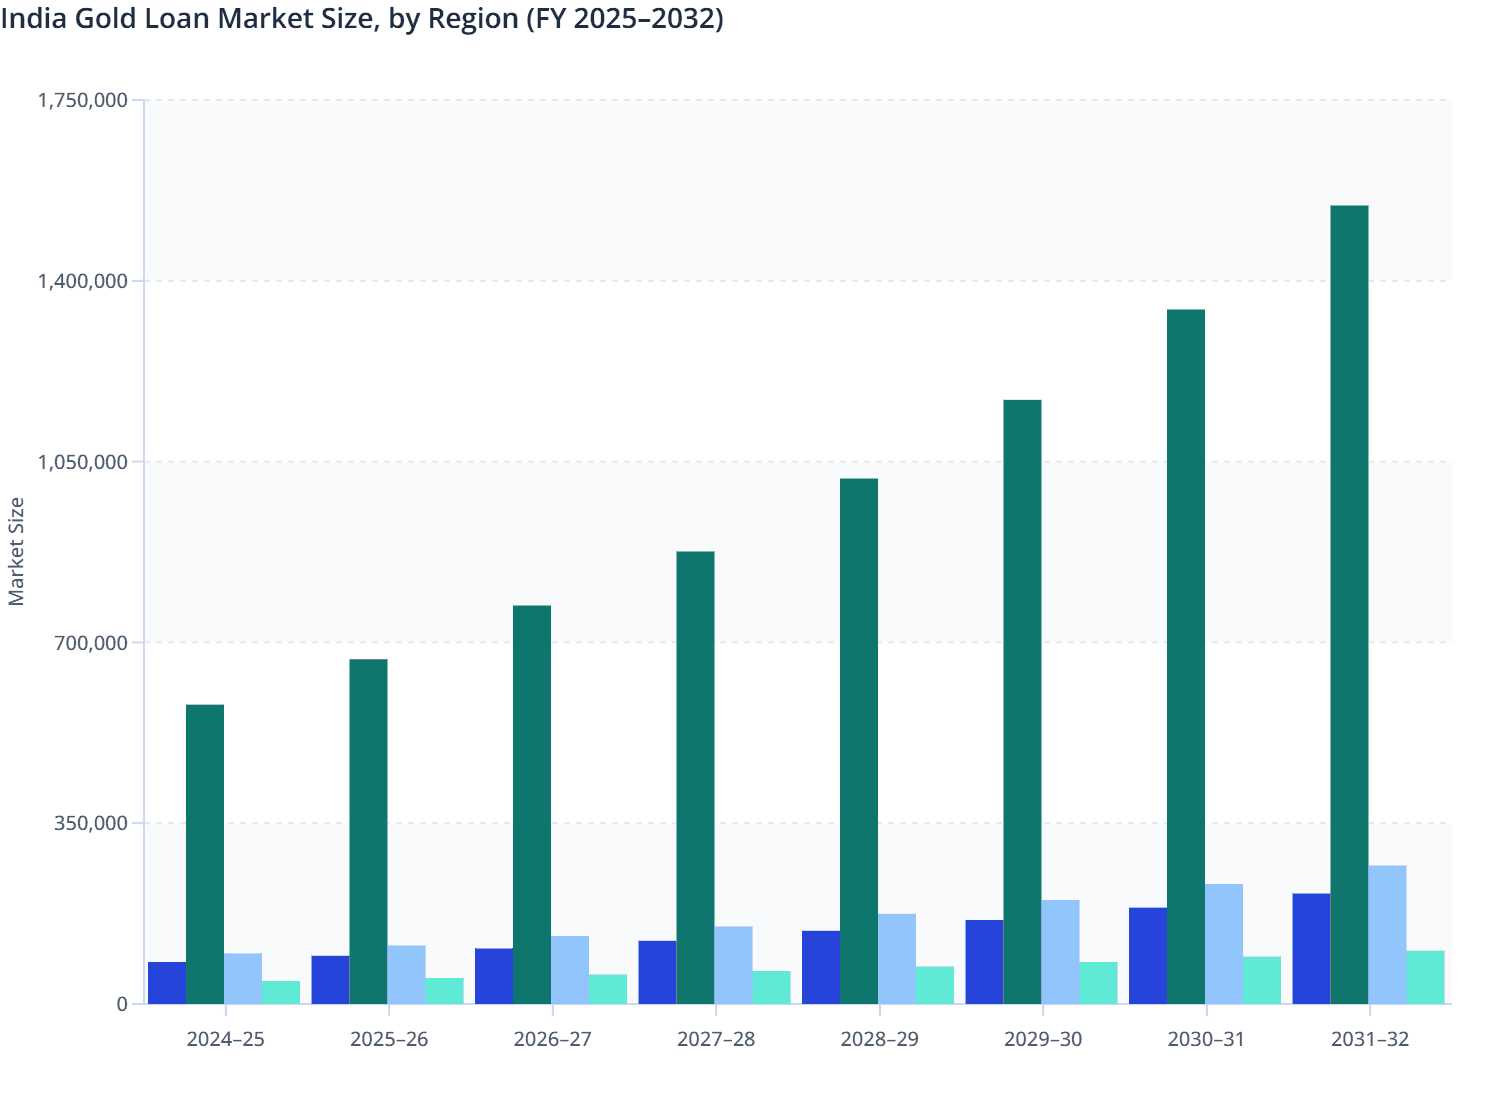Screen dimensions: 1508x1120
Task: Click the 2031–32 axis label
Action: click(x=1370, y=1040)
